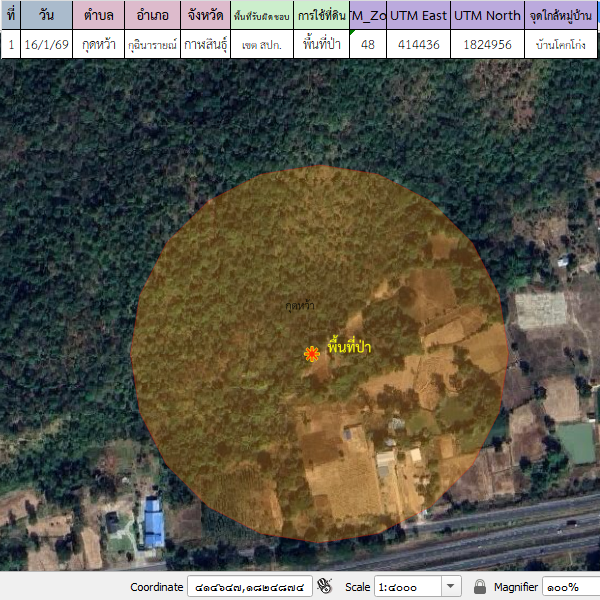Screen dimensions: 600x600
Task: Click the จังหวัด column header
Action: coord(206,15)
